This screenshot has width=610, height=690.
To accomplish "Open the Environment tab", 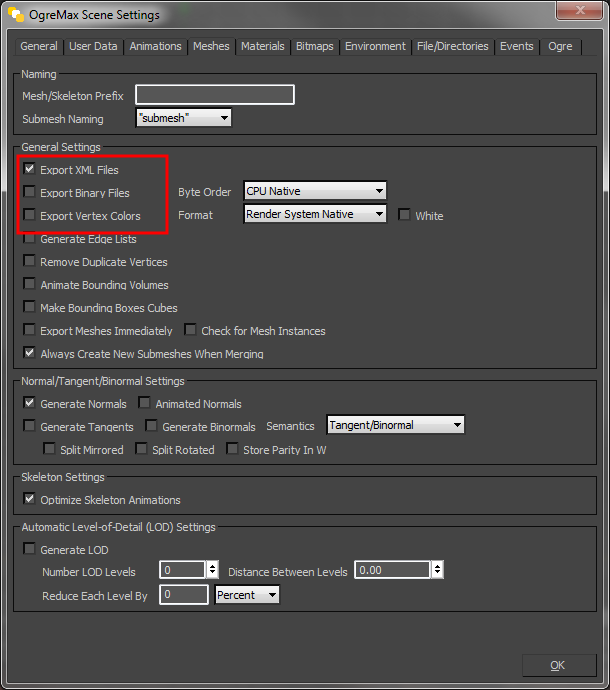I will [375, 46].
